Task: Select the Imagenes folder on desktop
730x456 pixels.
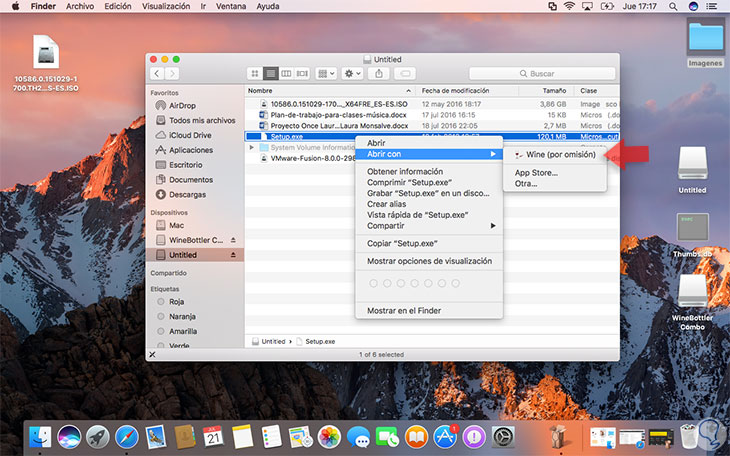Action: [x=706, y=43]
